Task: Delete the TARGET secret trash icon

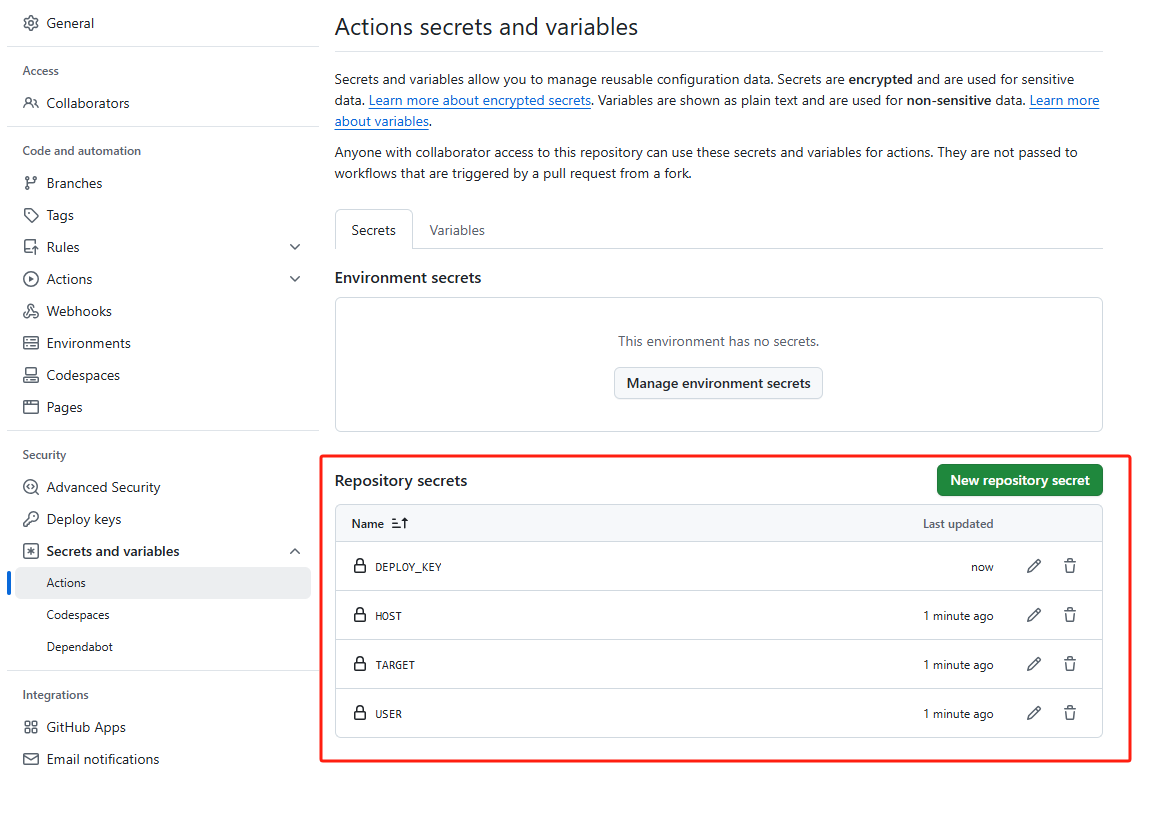Action: tap(1070, 664)
